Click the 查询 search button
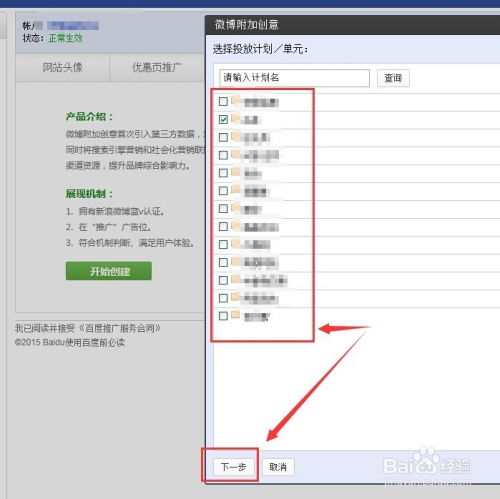 point(393,78)
